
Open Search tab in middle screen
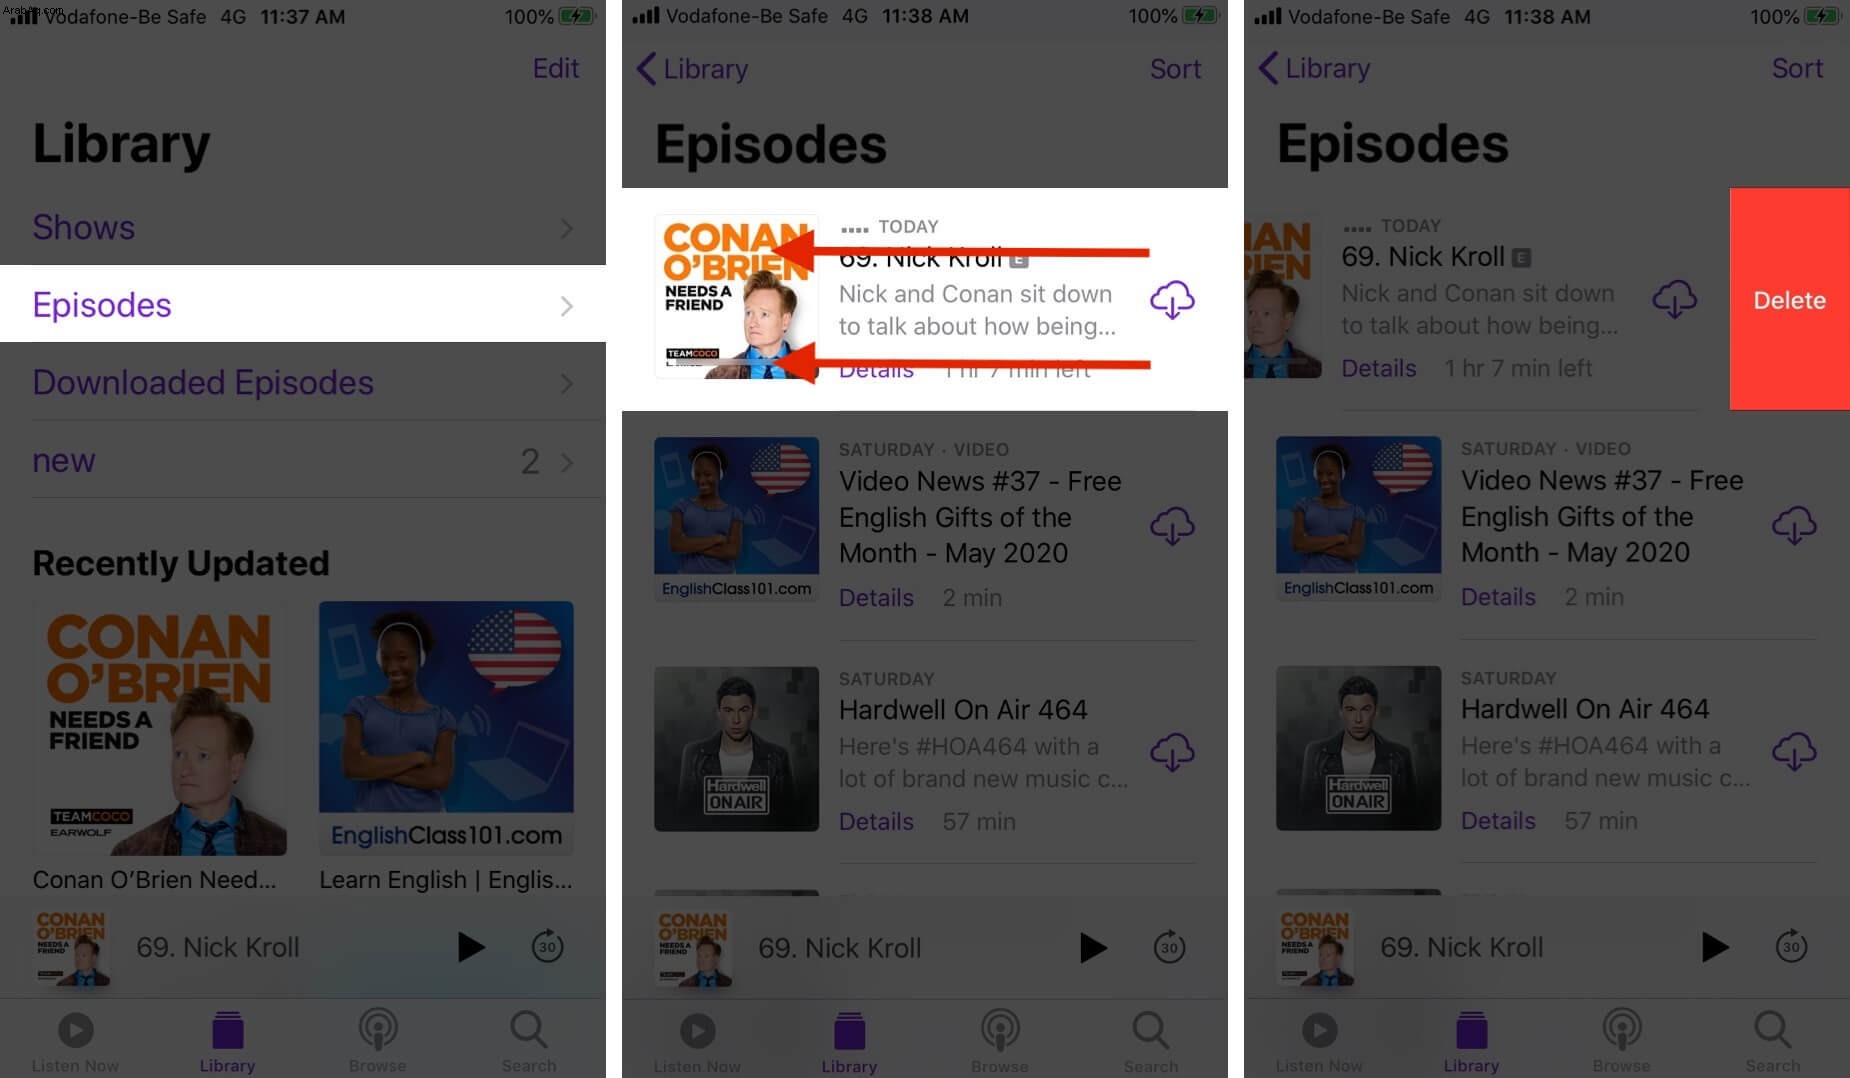[x=1151, y=1042]
